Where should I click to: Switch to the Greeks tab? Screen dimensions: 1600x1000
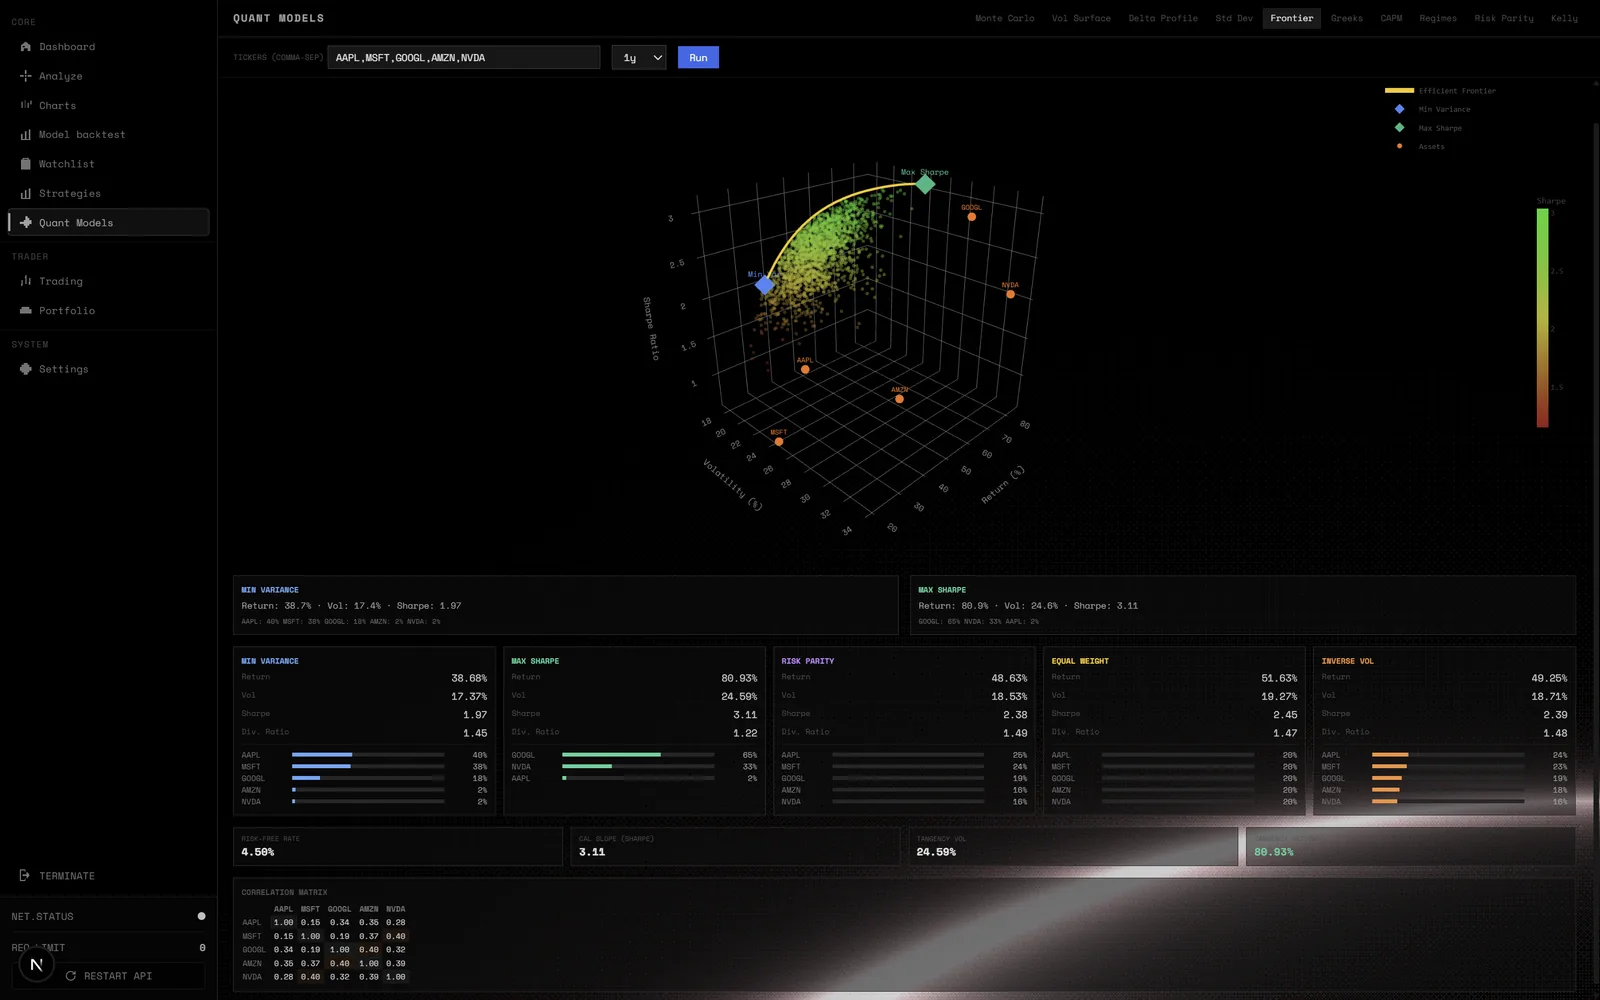pyautogui.click(x=1347, y=18)
